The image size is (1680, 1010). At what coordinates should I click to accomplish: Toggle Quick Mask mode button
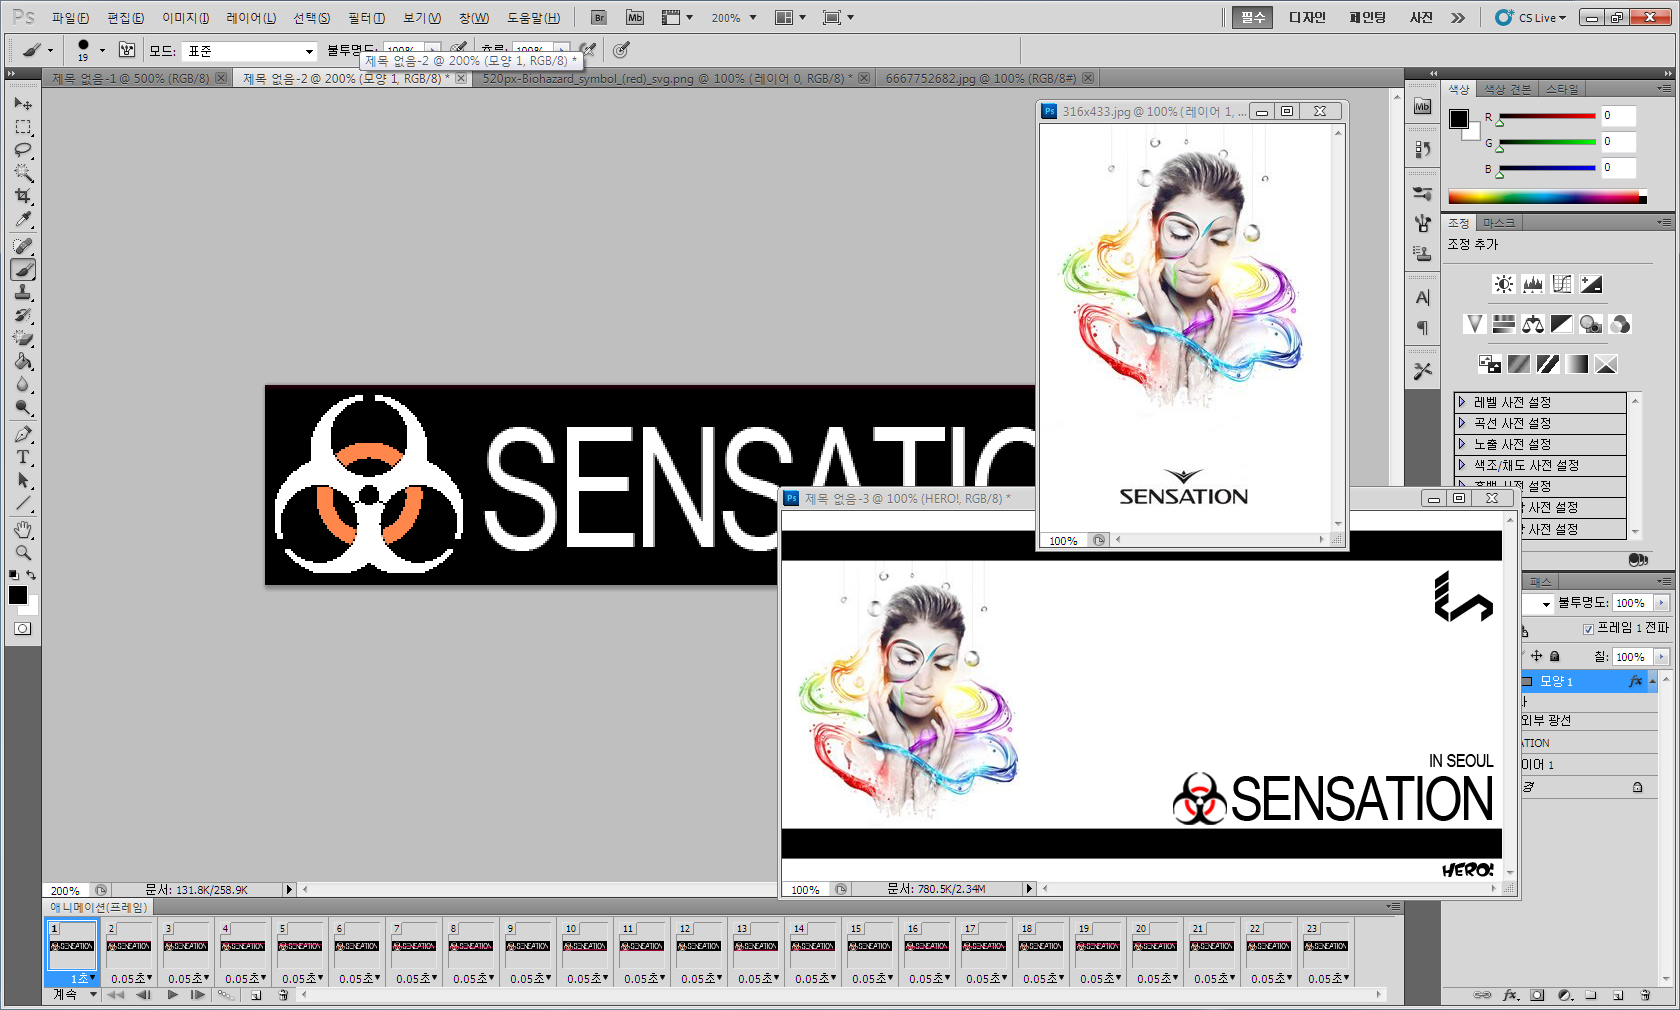click(x=23, y=629)
